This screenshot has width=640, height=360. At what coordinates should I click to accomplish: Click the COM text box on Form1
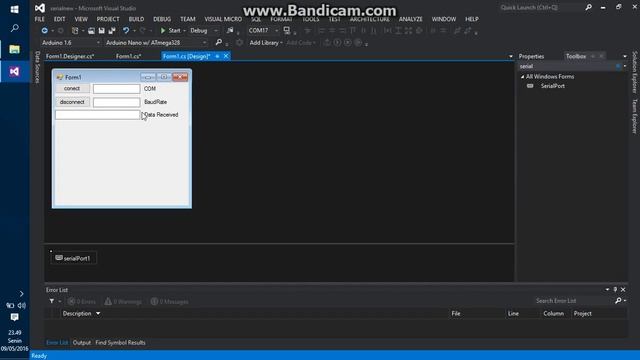116,89
